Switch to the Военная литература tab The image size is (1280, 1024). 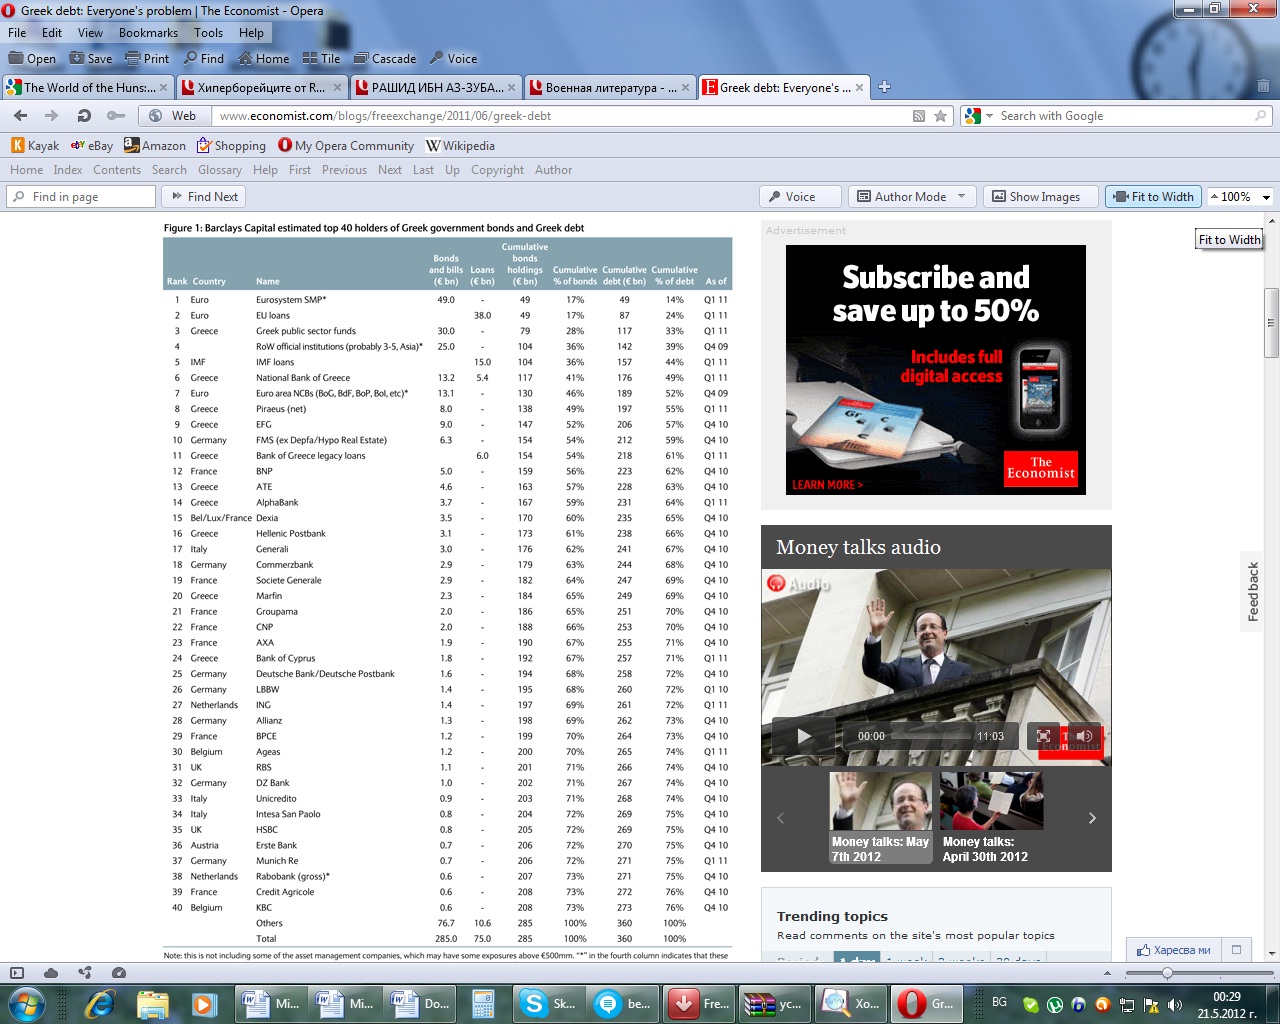pyautogui.click(x=610, y=87)
